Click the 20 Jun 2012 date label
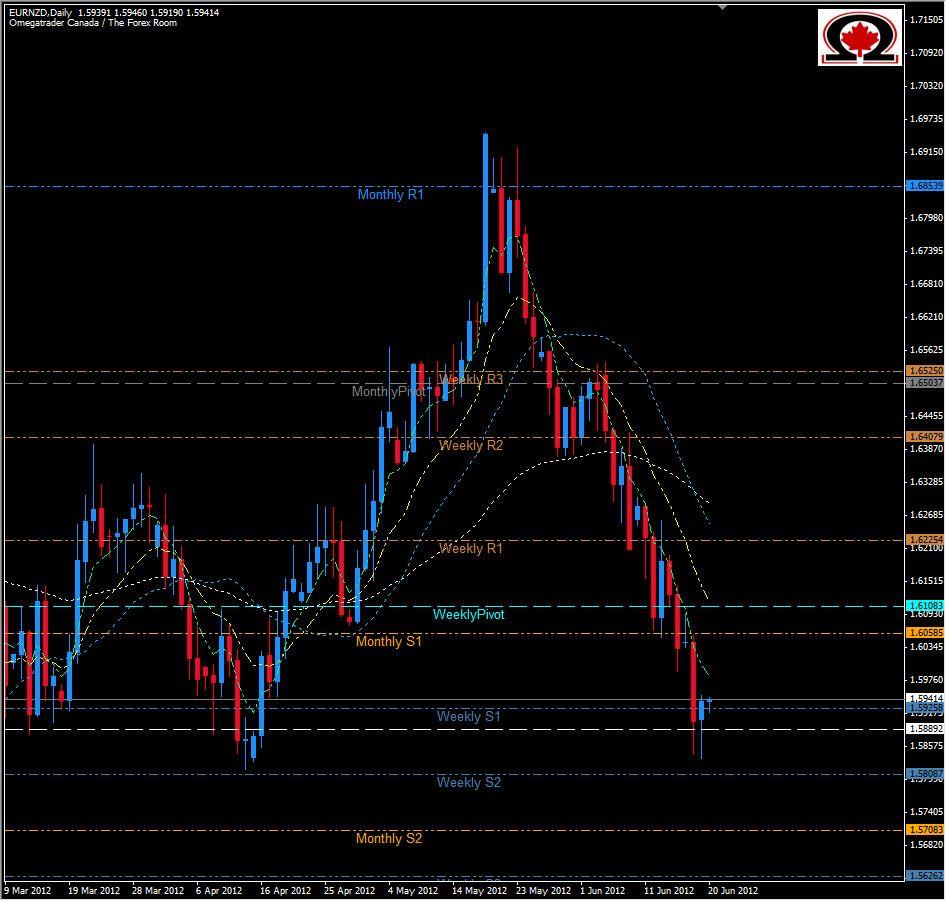Viewport: 946px width, 901px height. [x=733, y=891]
